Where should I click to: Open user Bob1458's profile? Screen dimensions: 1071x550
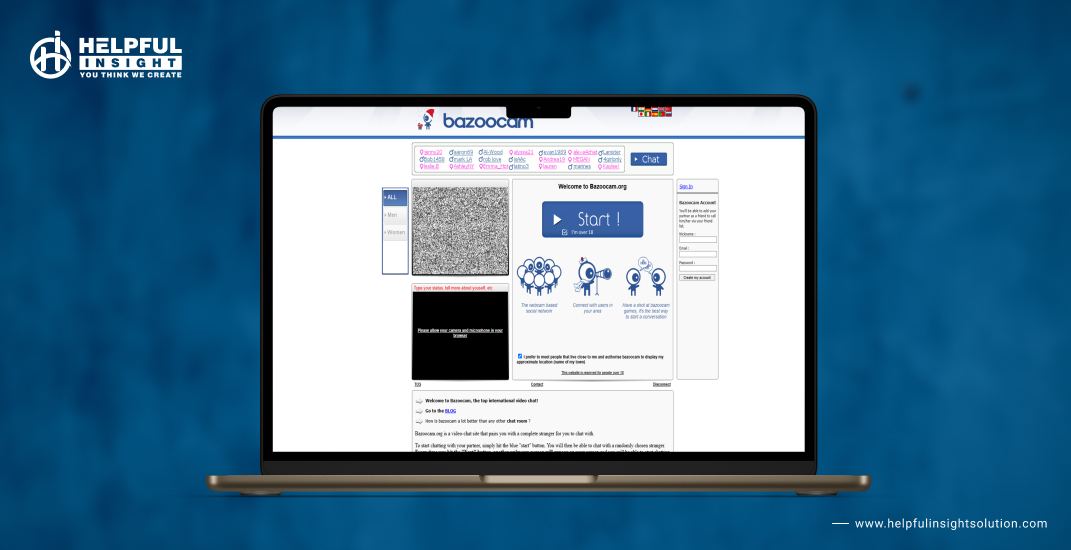tap(434, 159)
